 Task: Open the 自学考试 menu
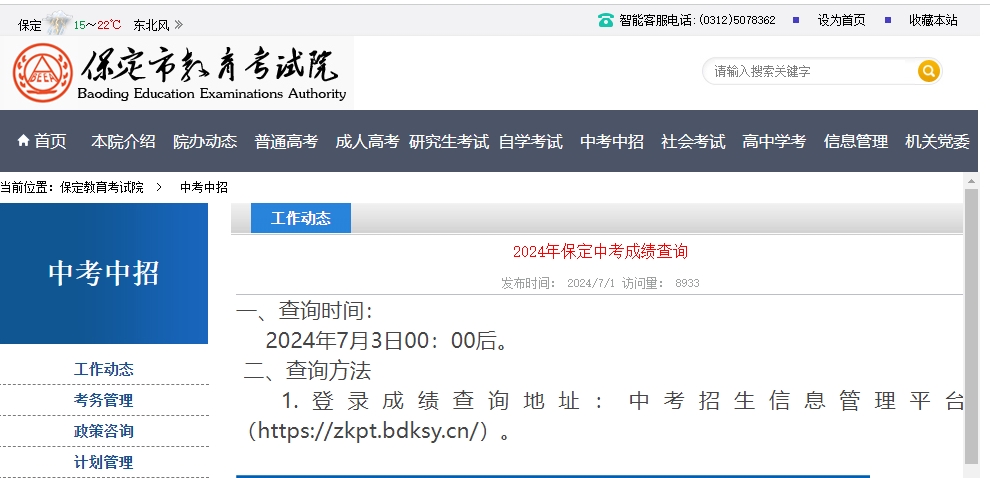tap(530, 141)
